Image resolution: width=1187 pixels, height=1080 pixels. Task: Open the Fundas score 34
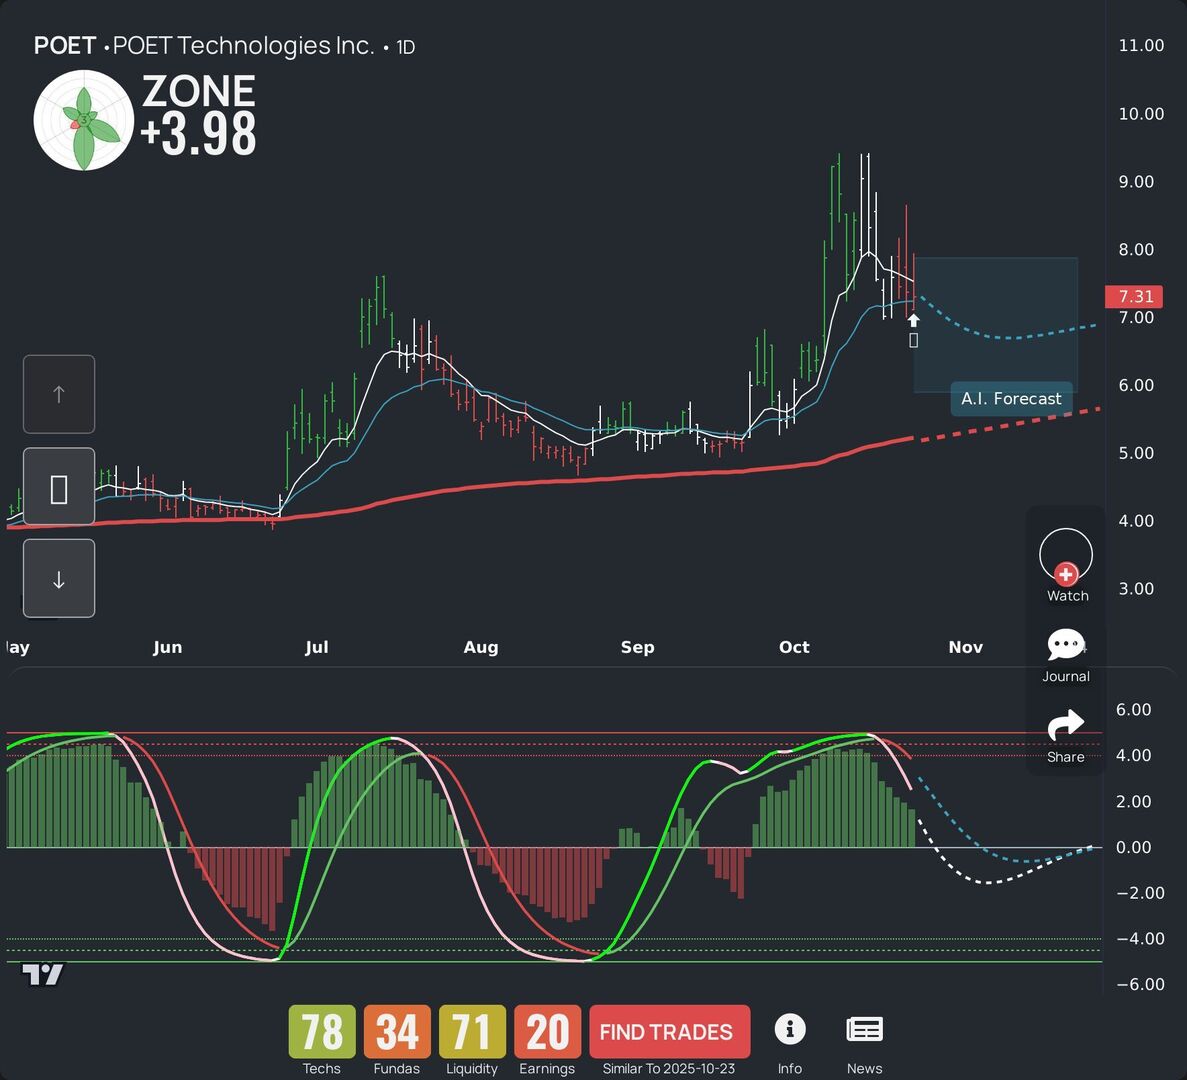point(397,1032)
